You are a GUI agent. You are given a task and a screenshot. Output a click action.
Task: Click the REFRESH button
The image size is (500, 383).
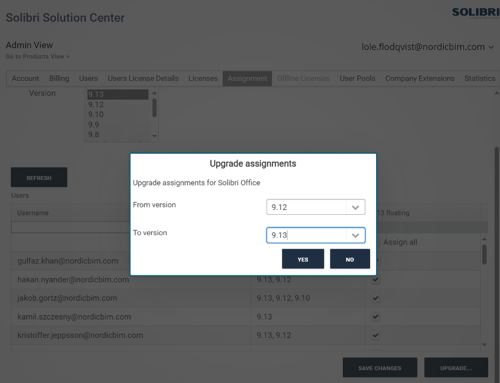pyautogui.click(x=39, y=177)
